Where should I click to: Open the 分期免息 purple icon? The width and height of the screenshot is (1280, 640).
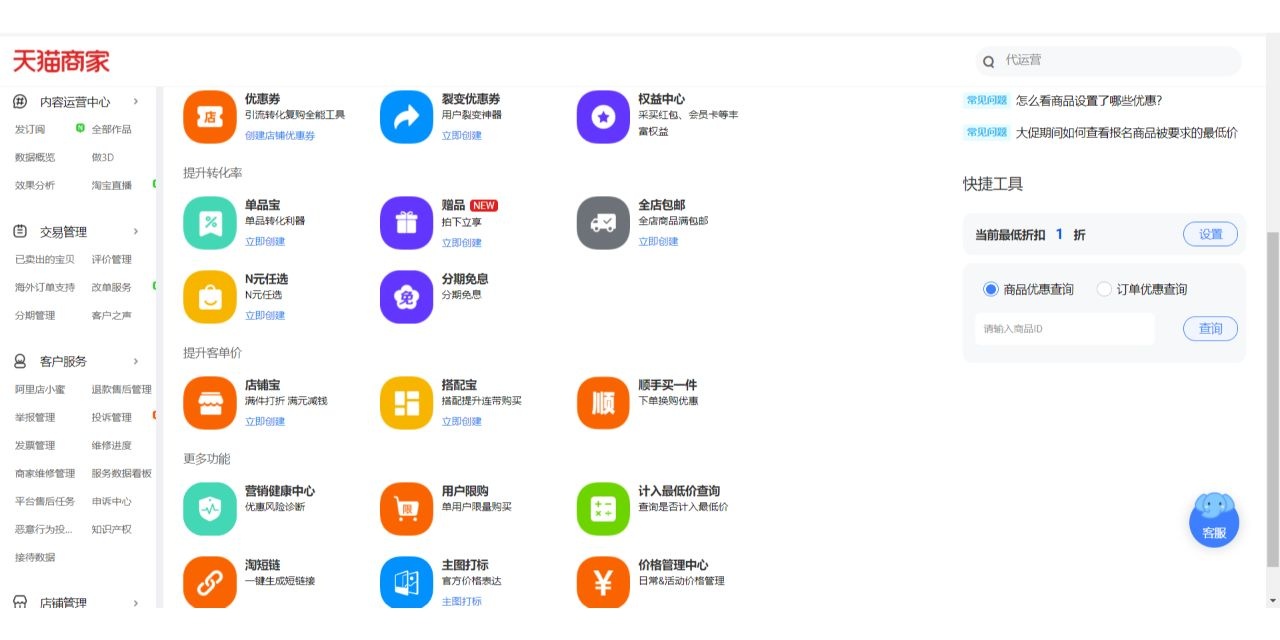click(407, 297)
